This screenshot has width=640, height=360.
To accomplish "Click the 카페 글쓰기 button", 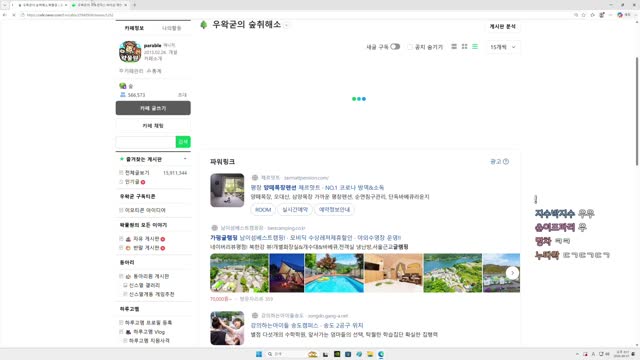I will point(153,108).
